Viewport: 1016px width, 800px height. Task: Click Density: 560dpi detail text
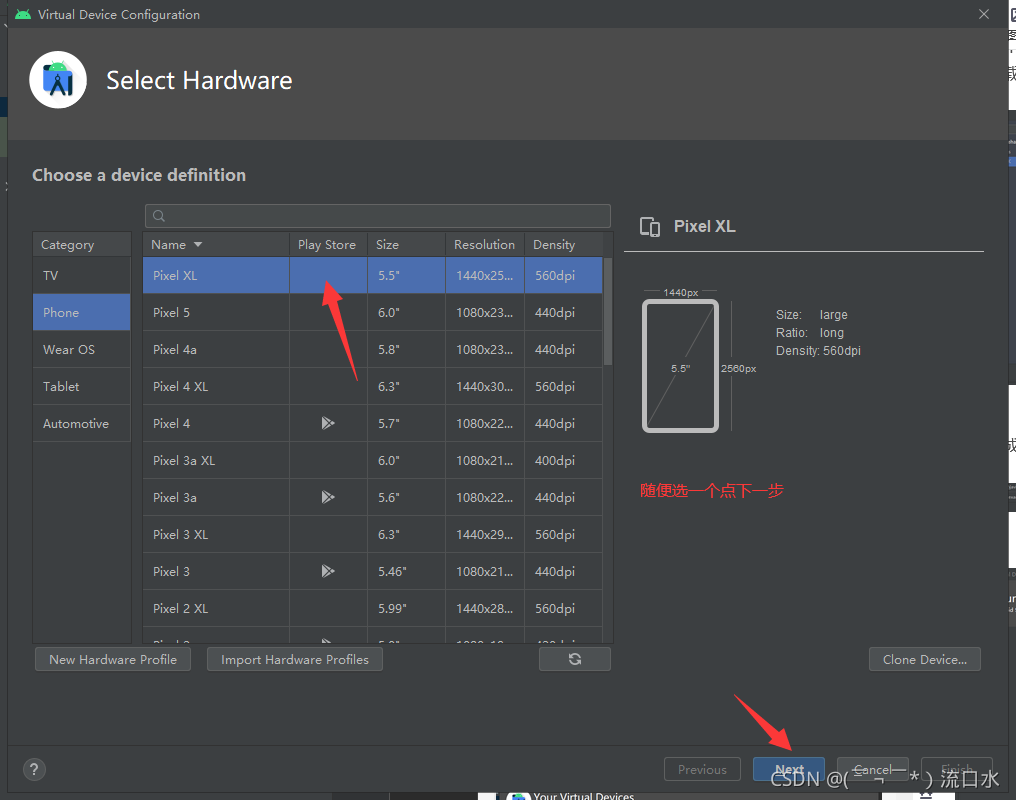click(818, 350)
